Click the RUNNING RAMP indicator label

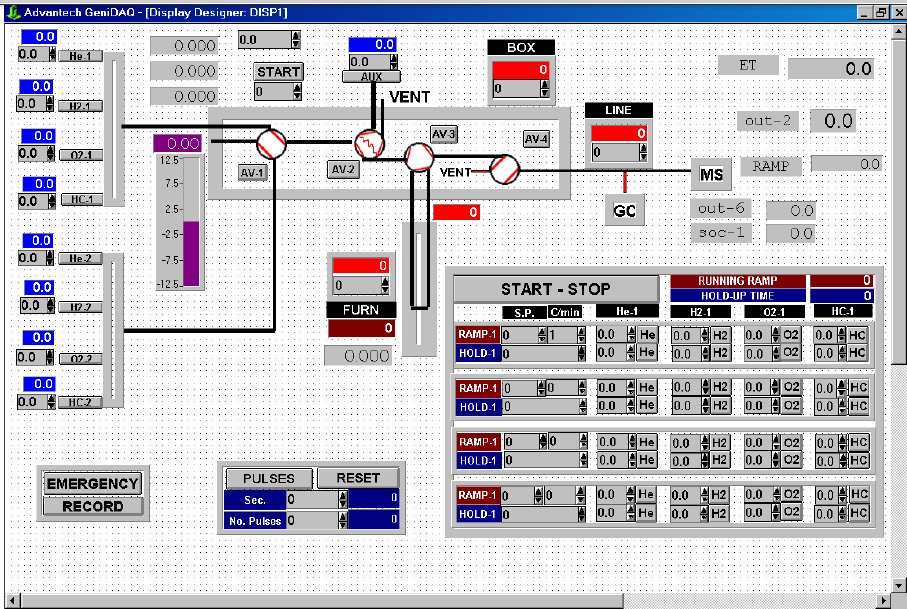(x=738, y=281)
